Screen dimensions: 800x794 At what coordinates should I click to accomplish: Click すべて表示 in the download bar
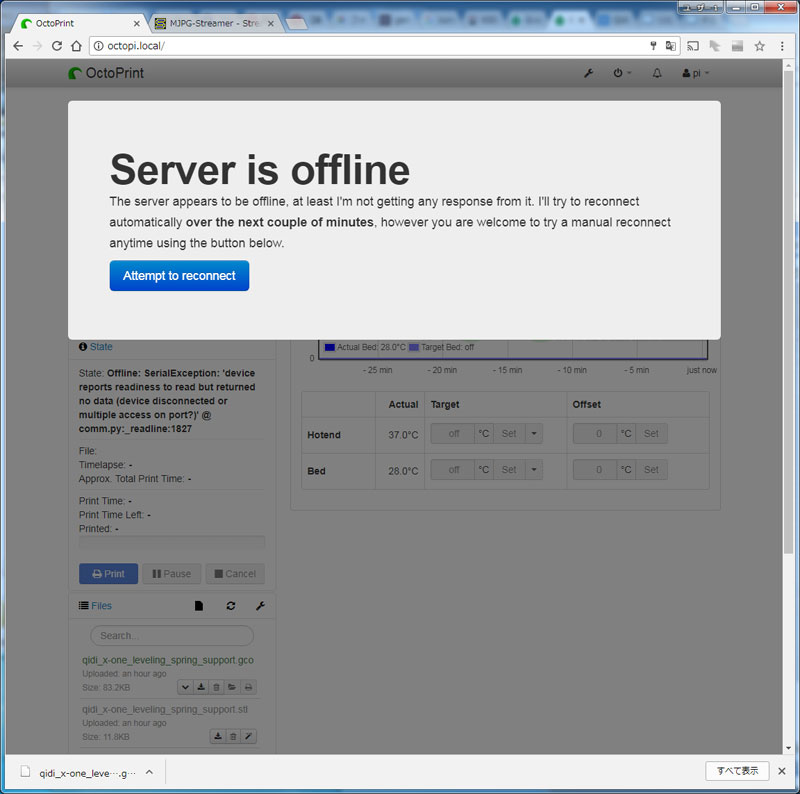pyautogui.click(x=737, y=771)
